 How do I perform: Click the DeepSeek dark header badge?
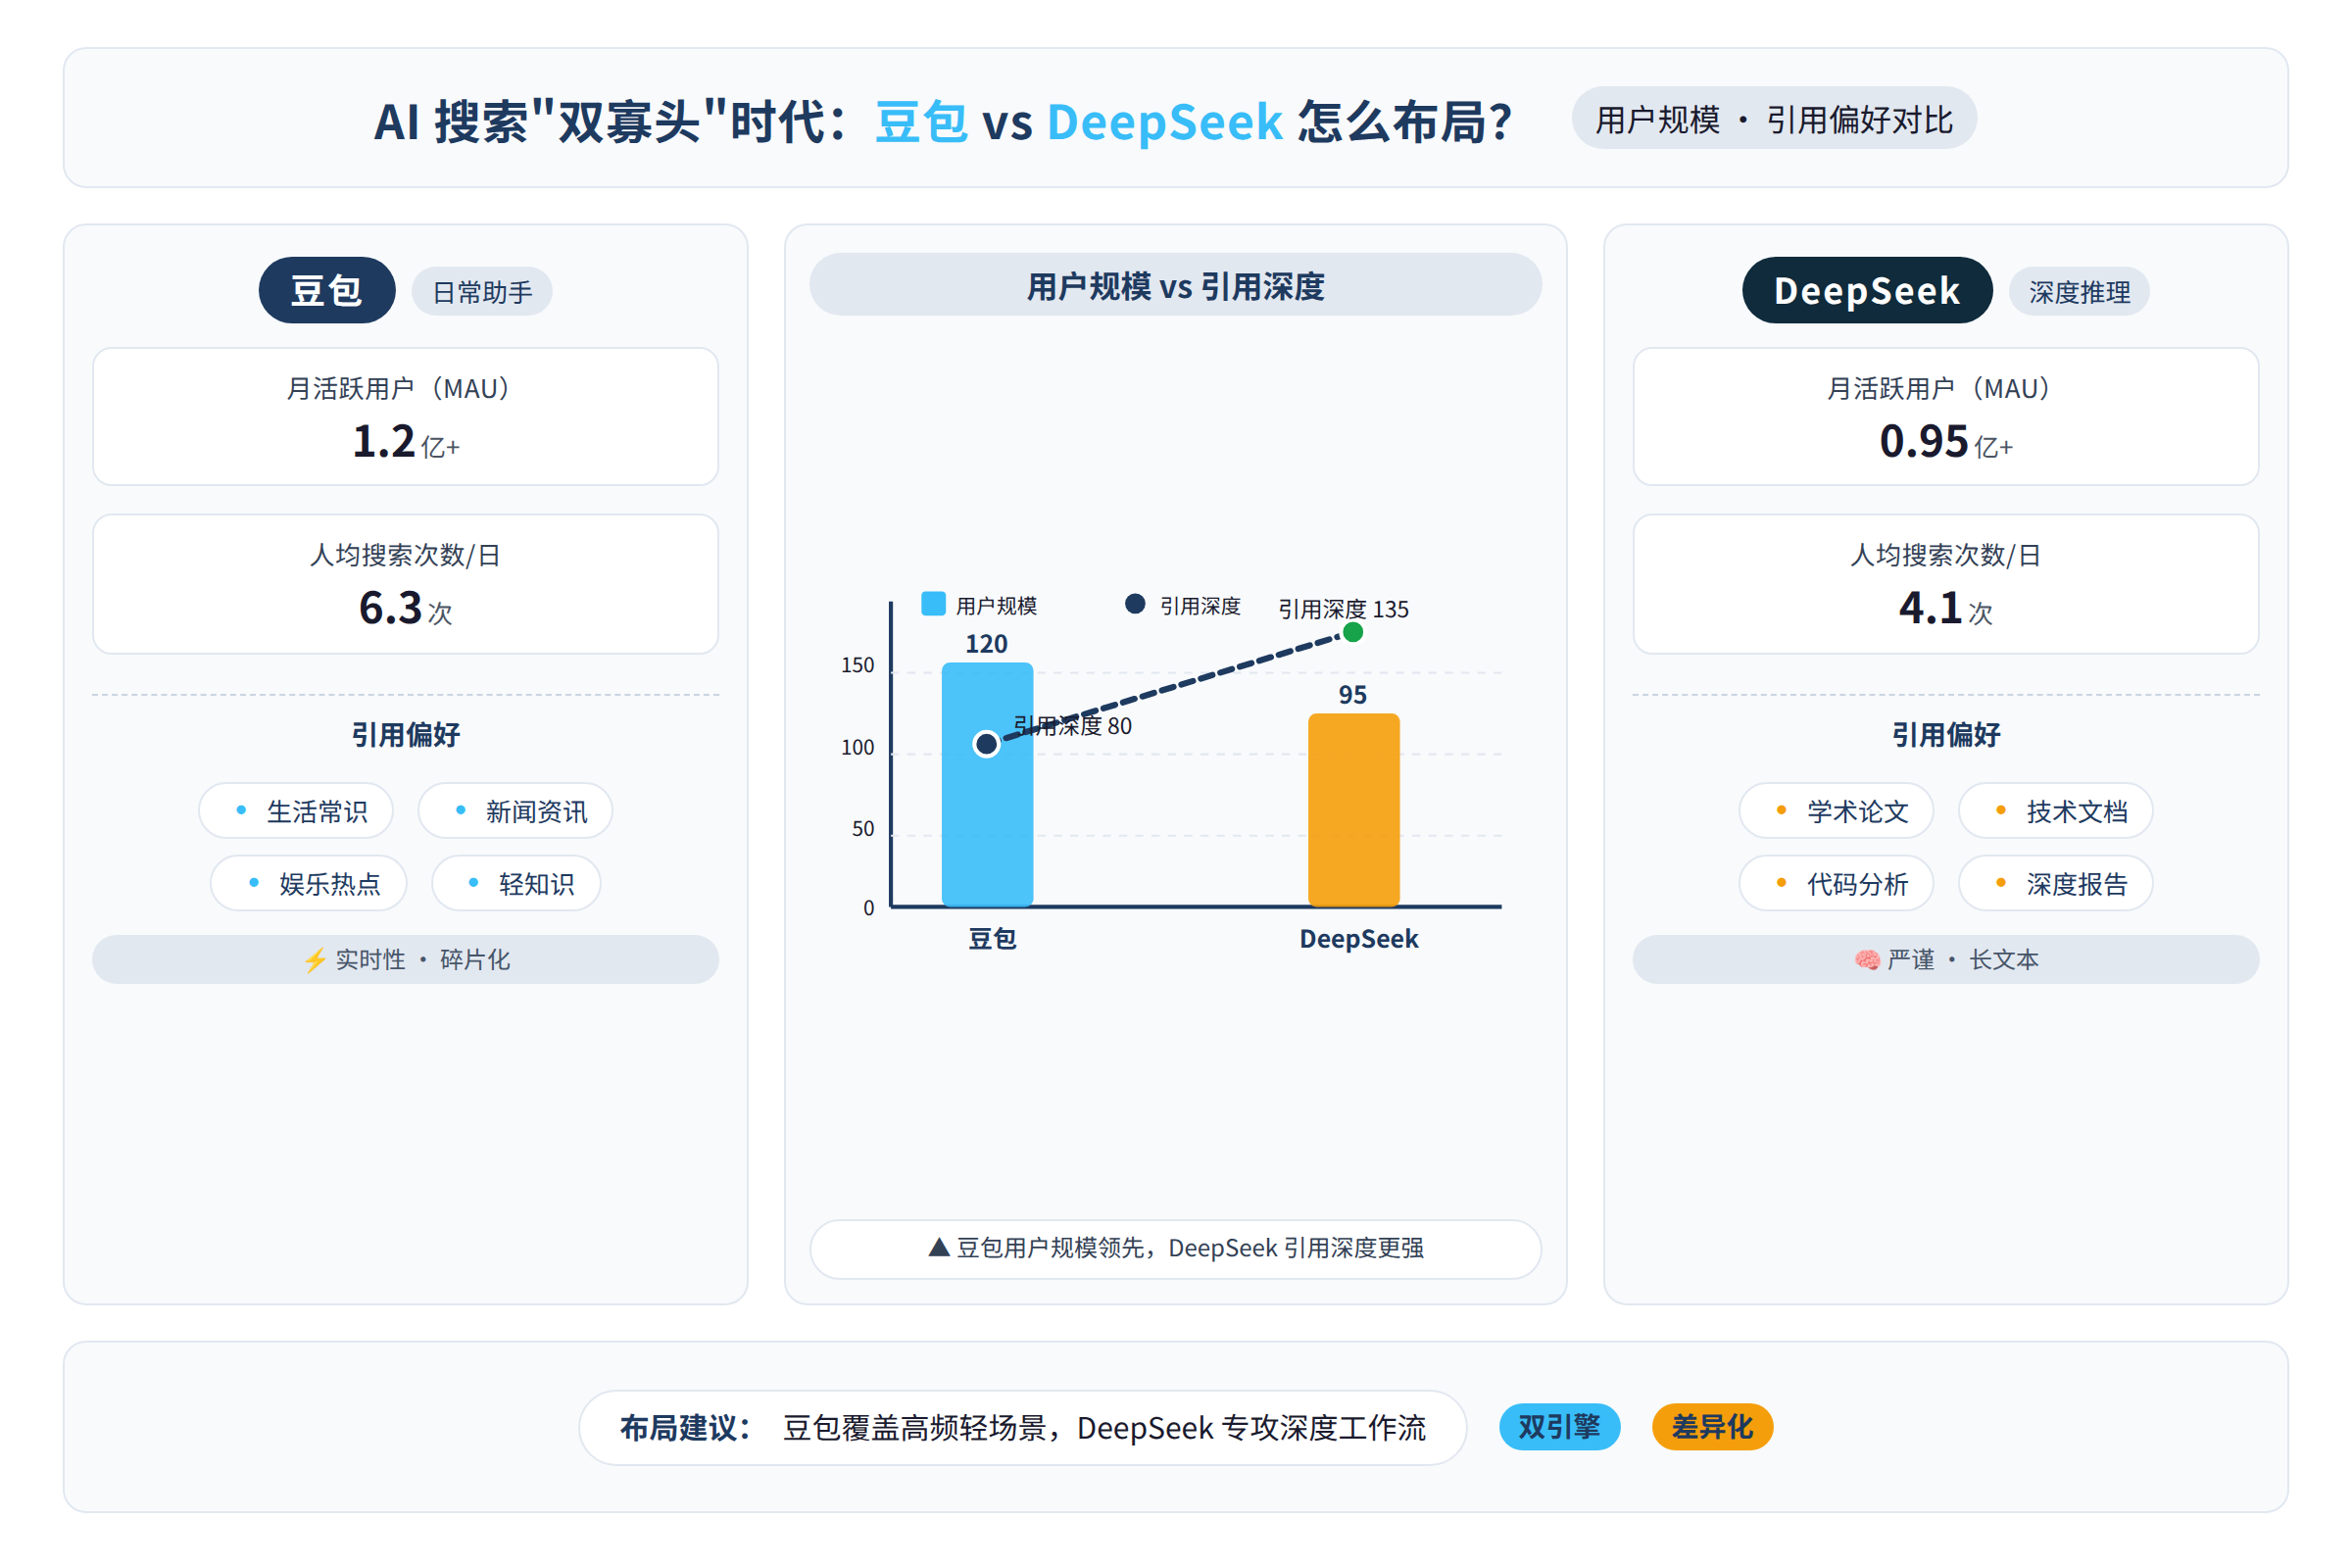1866,290
